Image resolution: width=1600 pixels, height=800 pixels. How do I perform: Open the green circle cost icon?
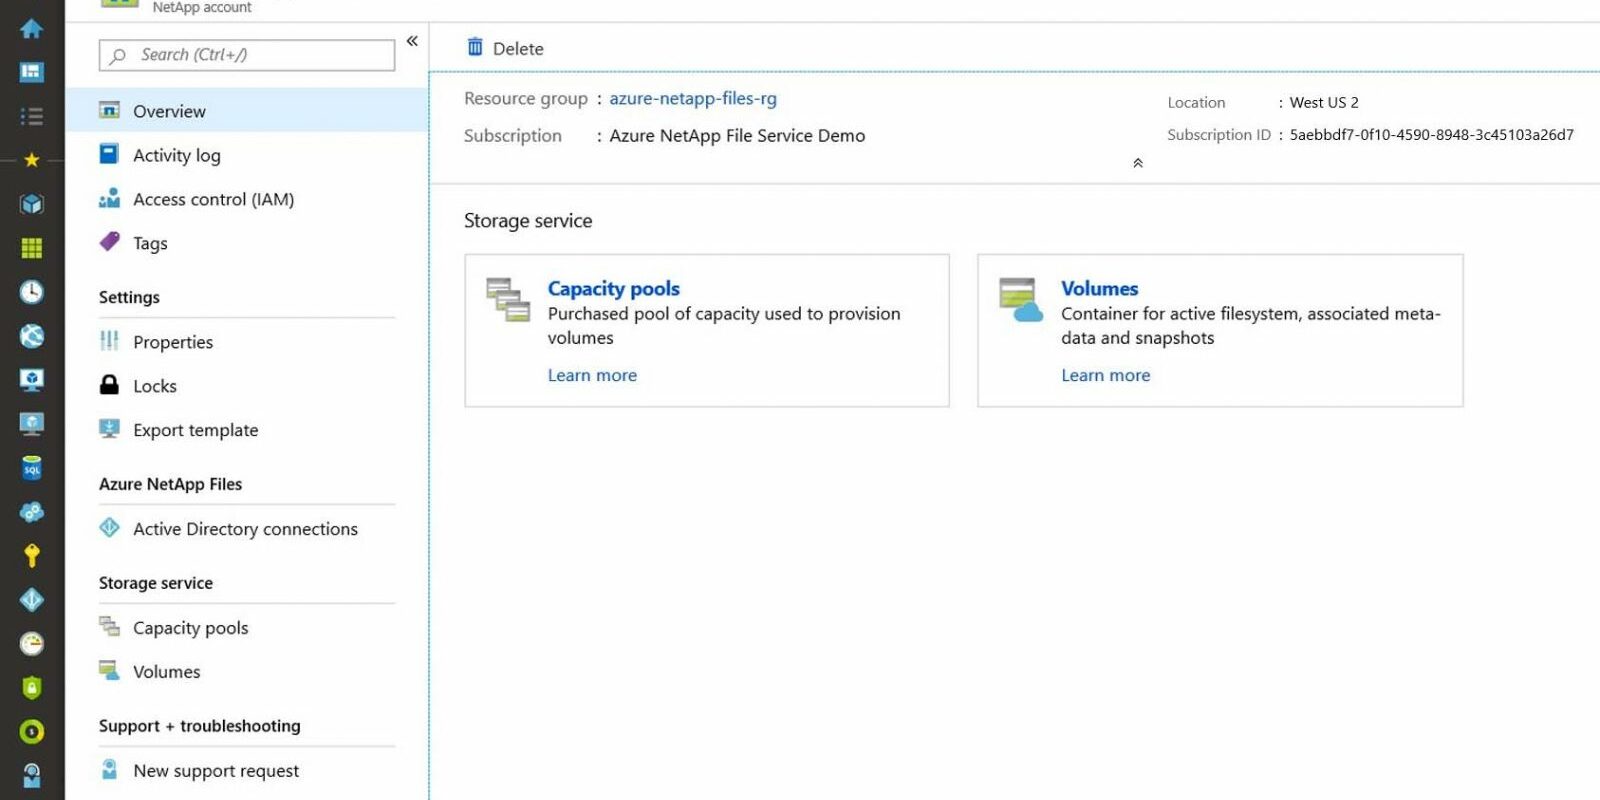31,732
